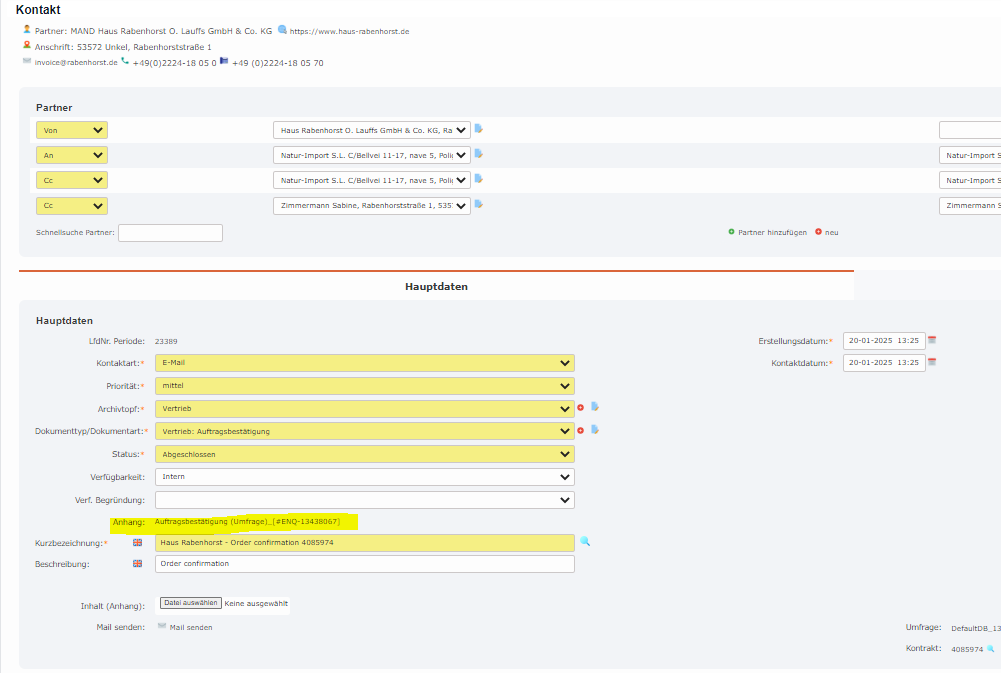1001x673 pixels.
Task: Click the phone icon next to +49(0)2224-18 05 0
Action: (x=123, y=62)
